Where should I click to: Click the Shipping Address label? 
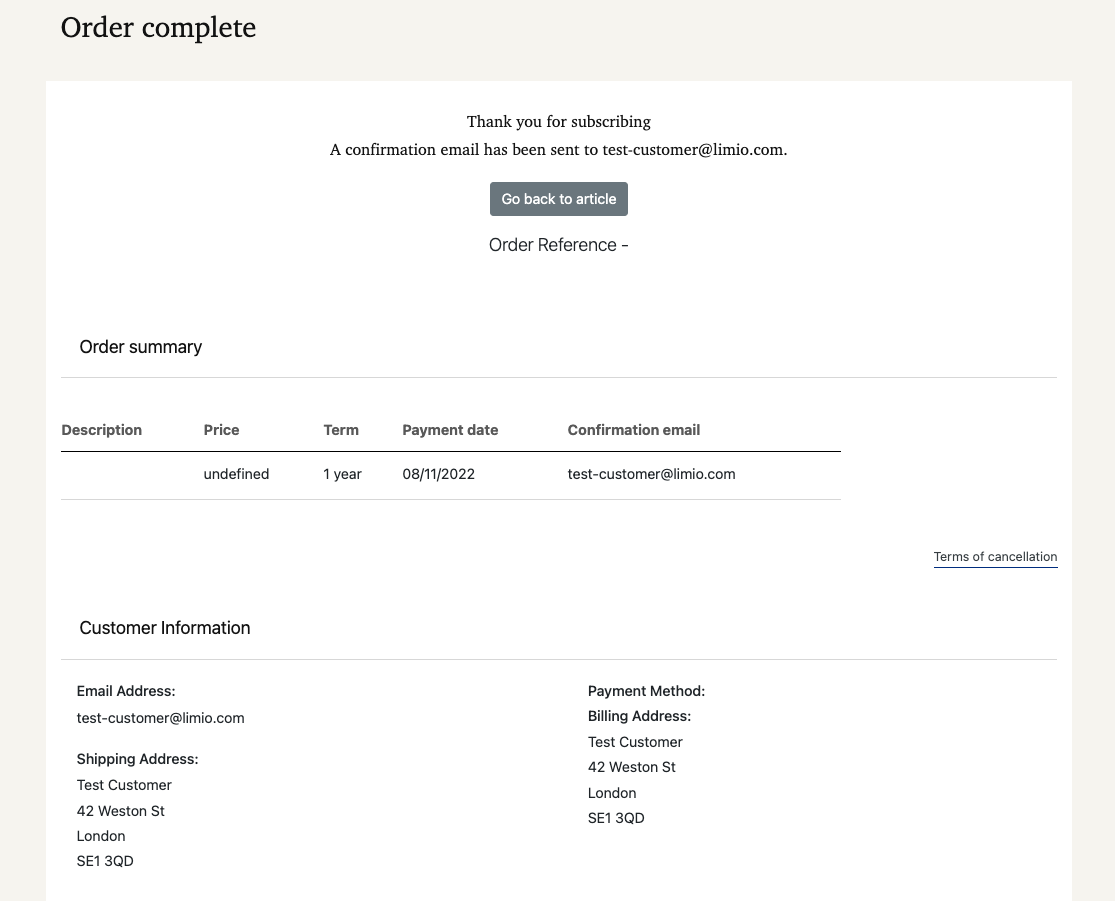point(137,759)
